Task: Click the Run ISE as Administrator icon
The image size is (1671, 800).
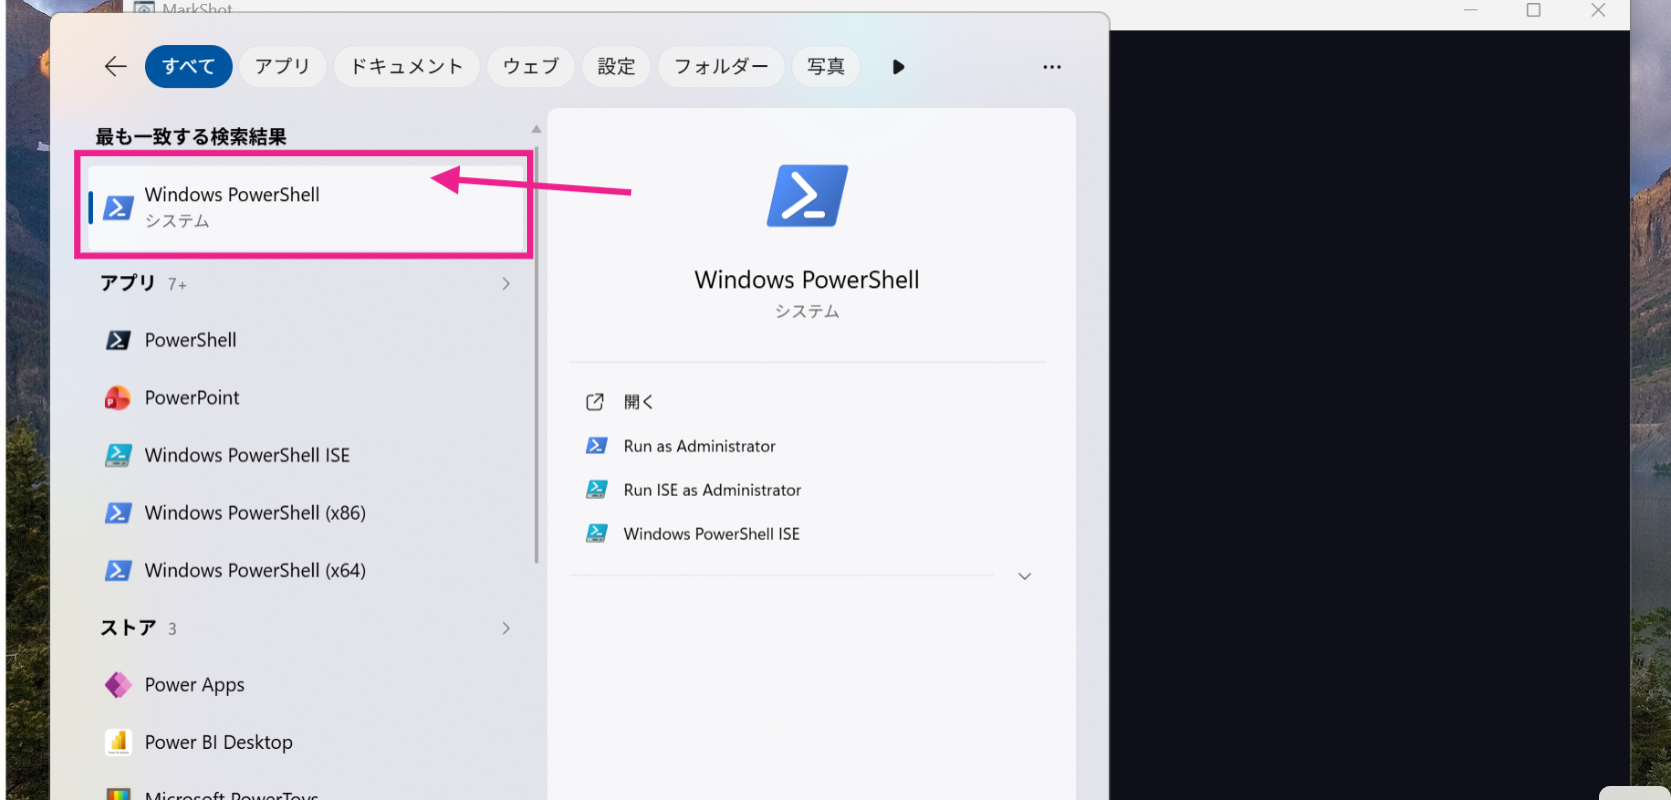Action: (x=596, y=490)
